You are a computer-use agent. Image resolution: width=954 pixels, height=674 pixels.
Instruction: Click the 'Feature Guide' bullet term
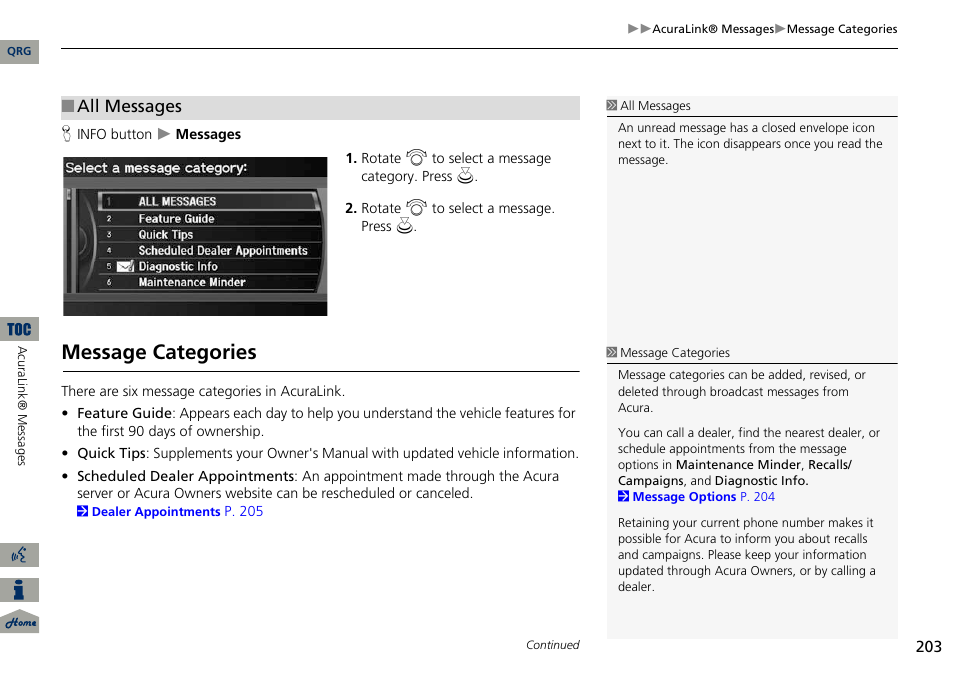[124, 414]
